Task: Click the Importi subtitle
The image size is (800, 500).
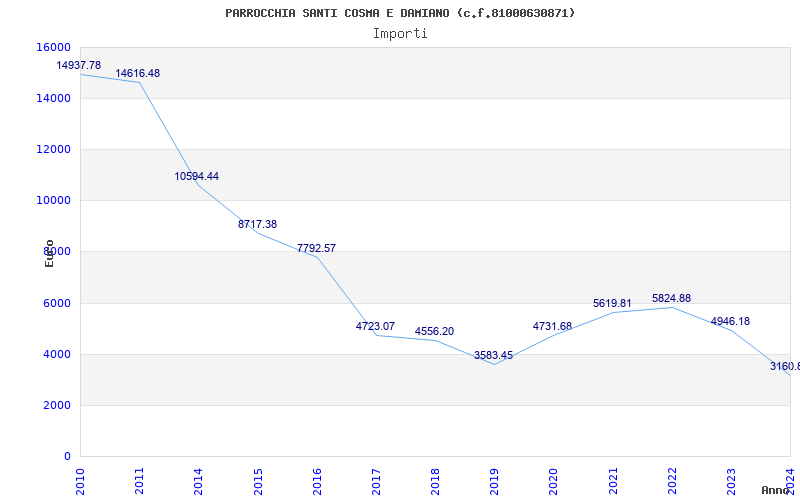Action: click(400, 34)
